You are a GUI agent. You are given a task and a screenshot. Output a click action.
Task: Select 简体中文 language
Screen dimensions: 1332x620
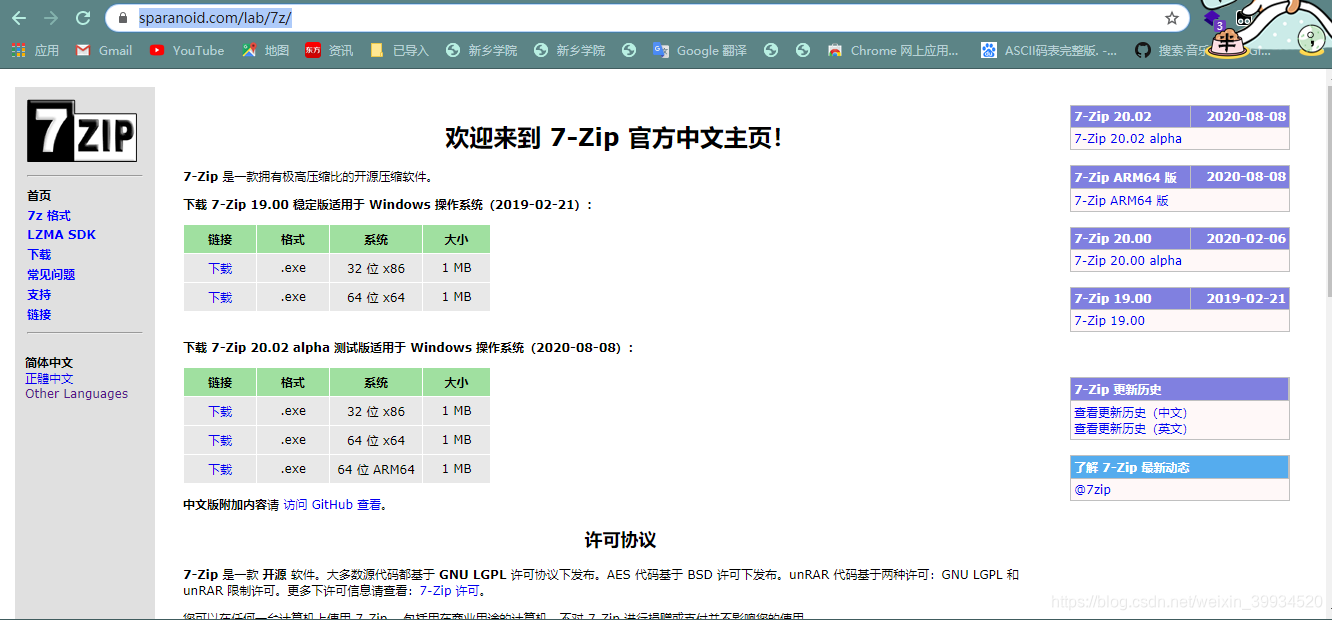pyautogui.click(x=49, y=363)
